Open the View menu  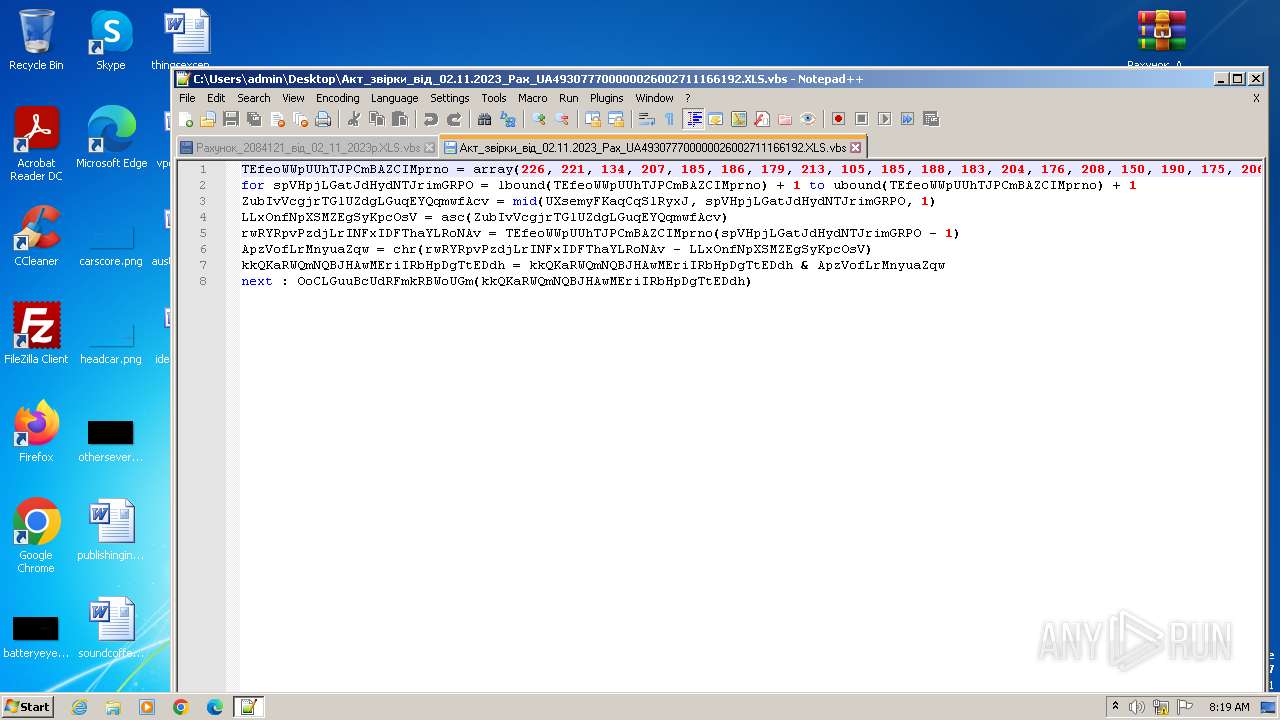pos(293,98)
